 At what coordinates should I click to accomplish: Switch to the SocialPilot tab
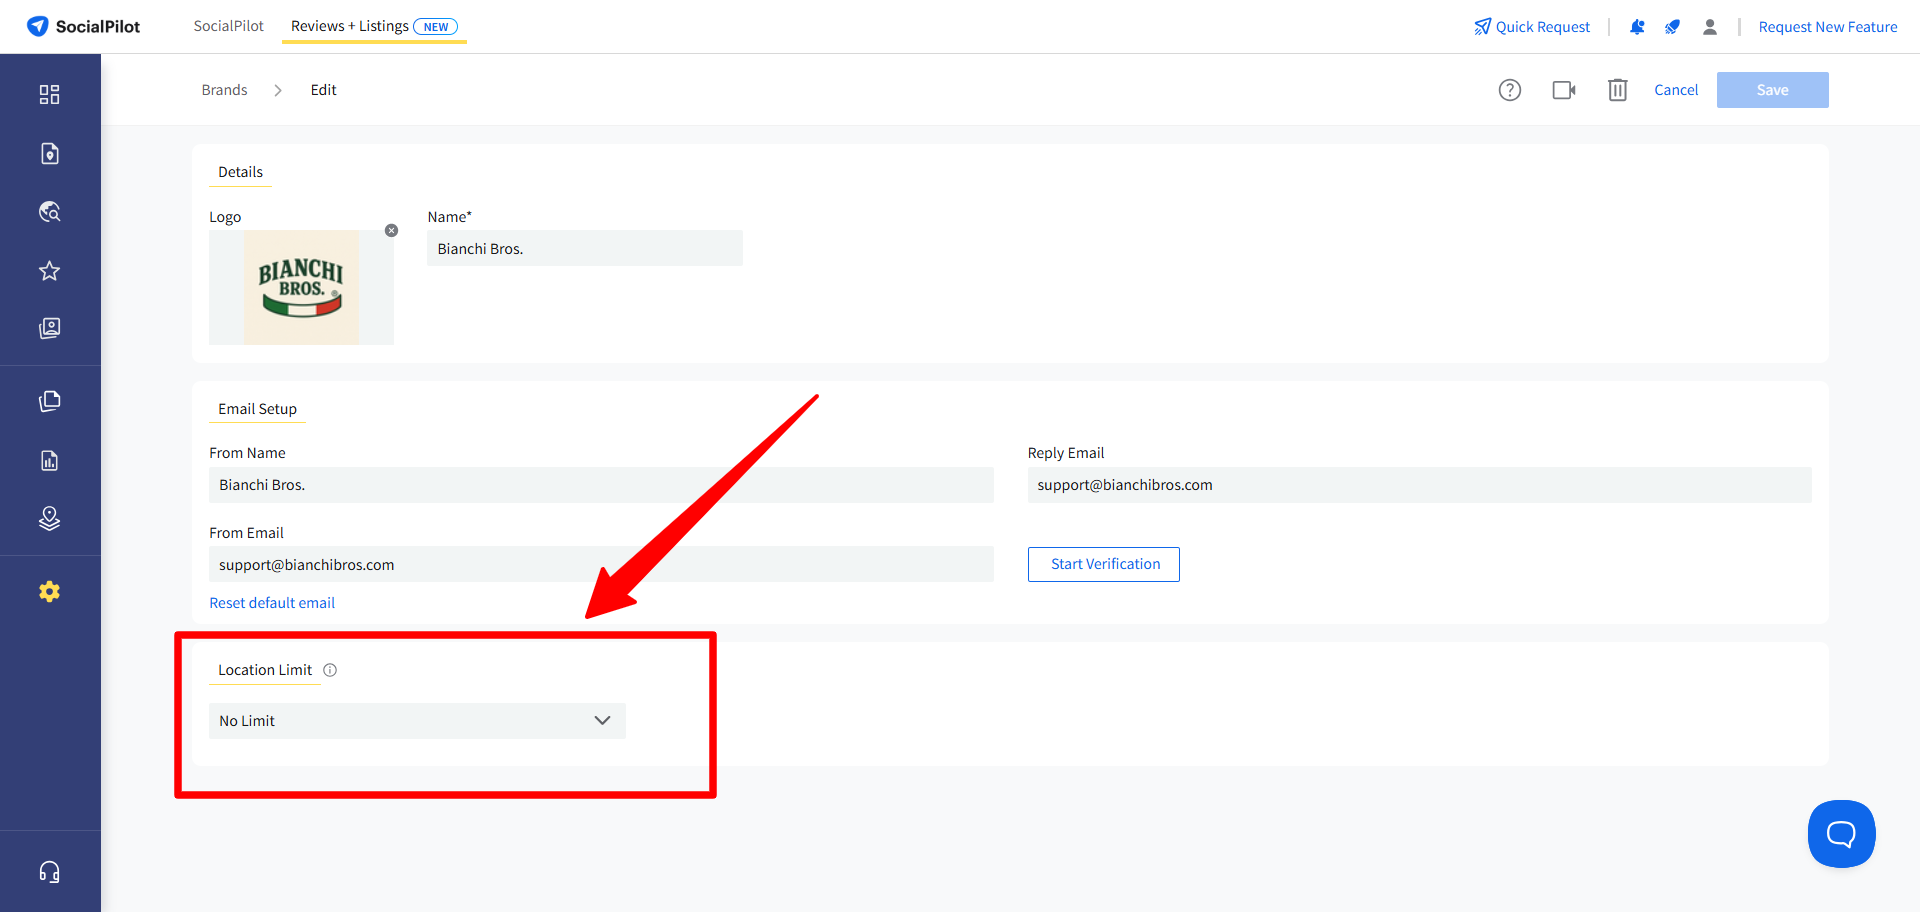(229, 26)
